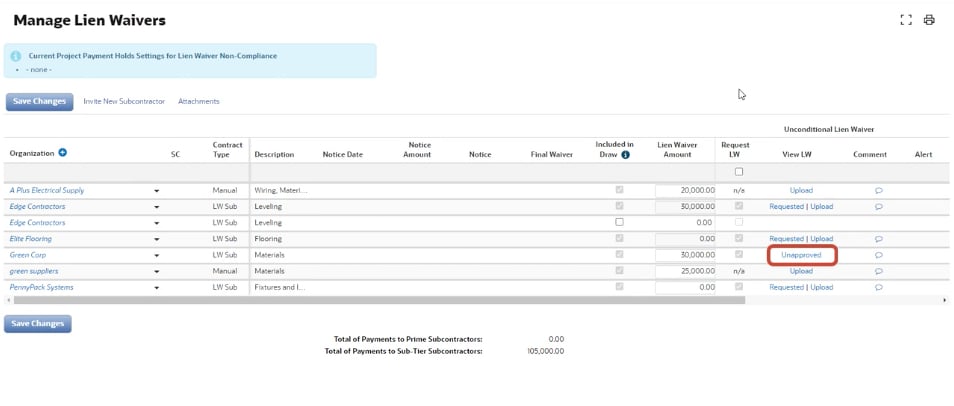Click the fullscreen expand icon
This screenshot has width=954, height=406.
[x=906, y=20]
